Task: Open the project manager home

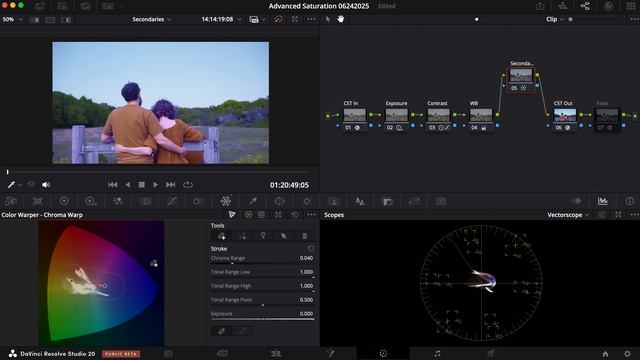Action: click(x=605, y=353)
